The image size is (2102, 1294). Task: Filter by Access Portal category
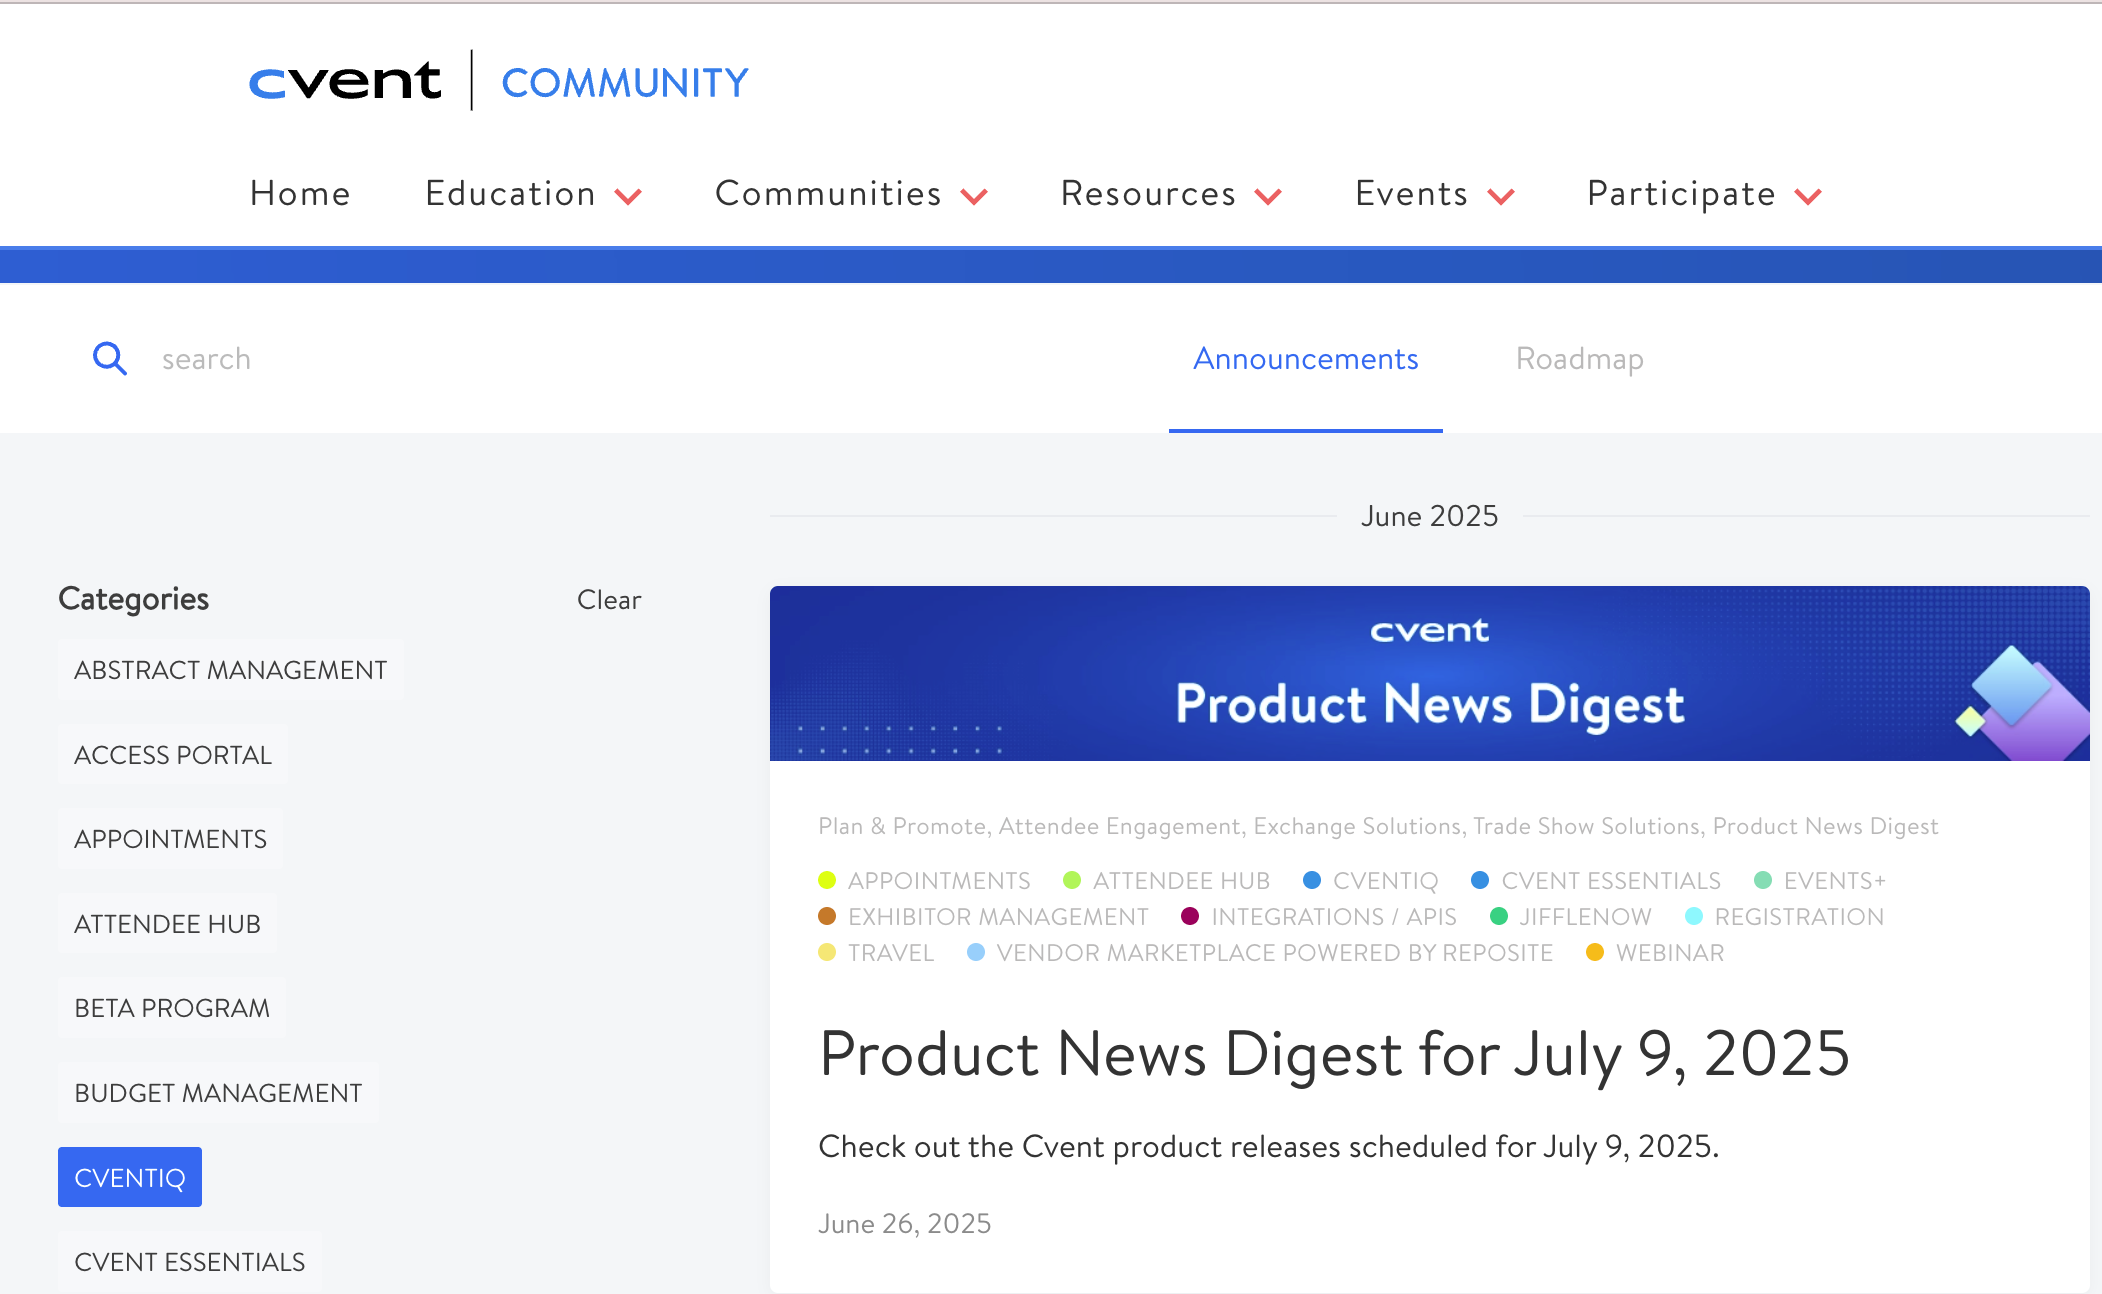[173, 755]
